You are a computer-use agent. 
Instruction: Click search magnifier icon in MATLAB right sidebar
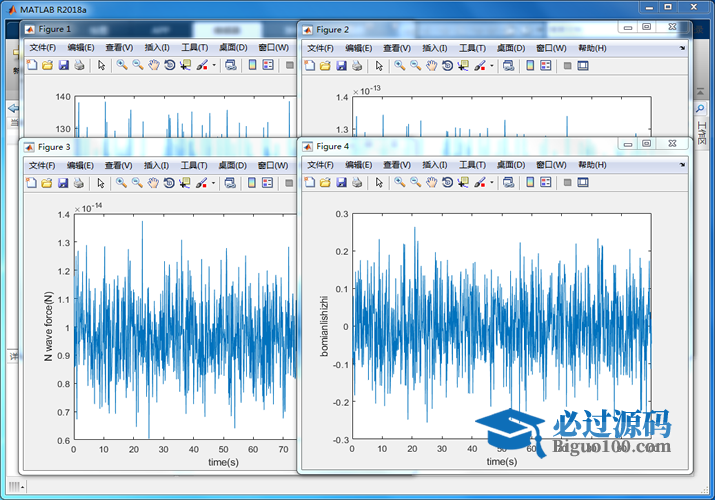coord(700,108)
